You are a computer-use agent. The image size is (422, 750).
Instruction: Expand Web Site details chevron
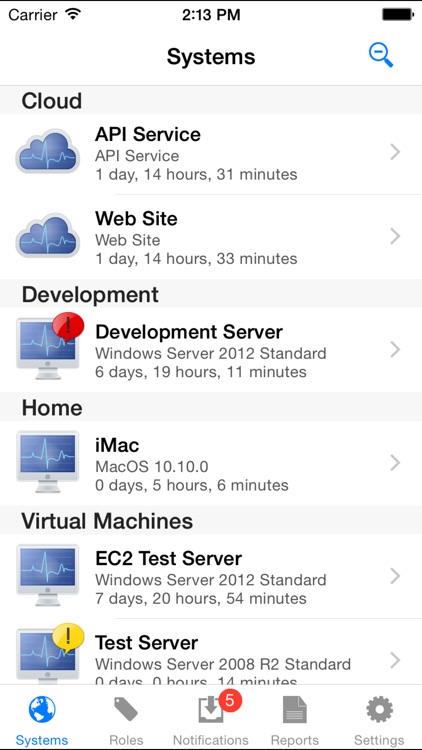[395, 236]
